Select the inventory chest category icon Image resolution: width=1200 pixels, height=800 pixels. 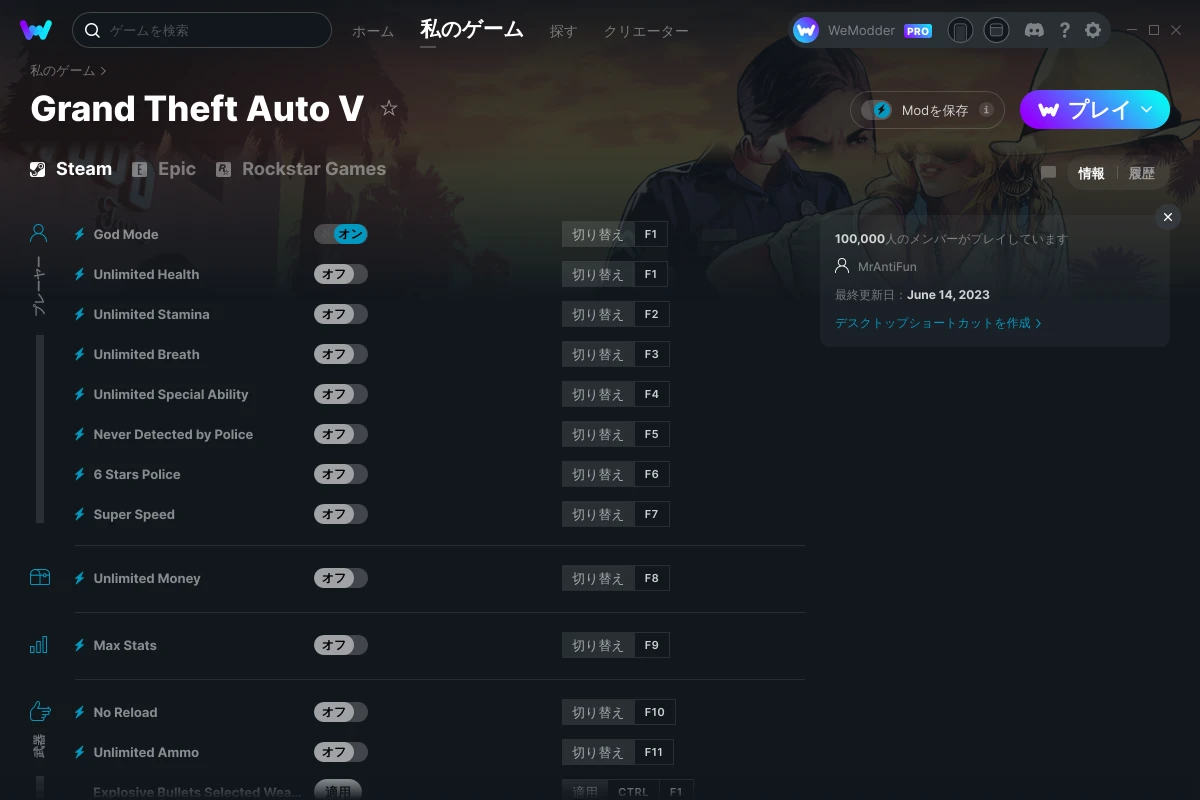coord(39,577)
